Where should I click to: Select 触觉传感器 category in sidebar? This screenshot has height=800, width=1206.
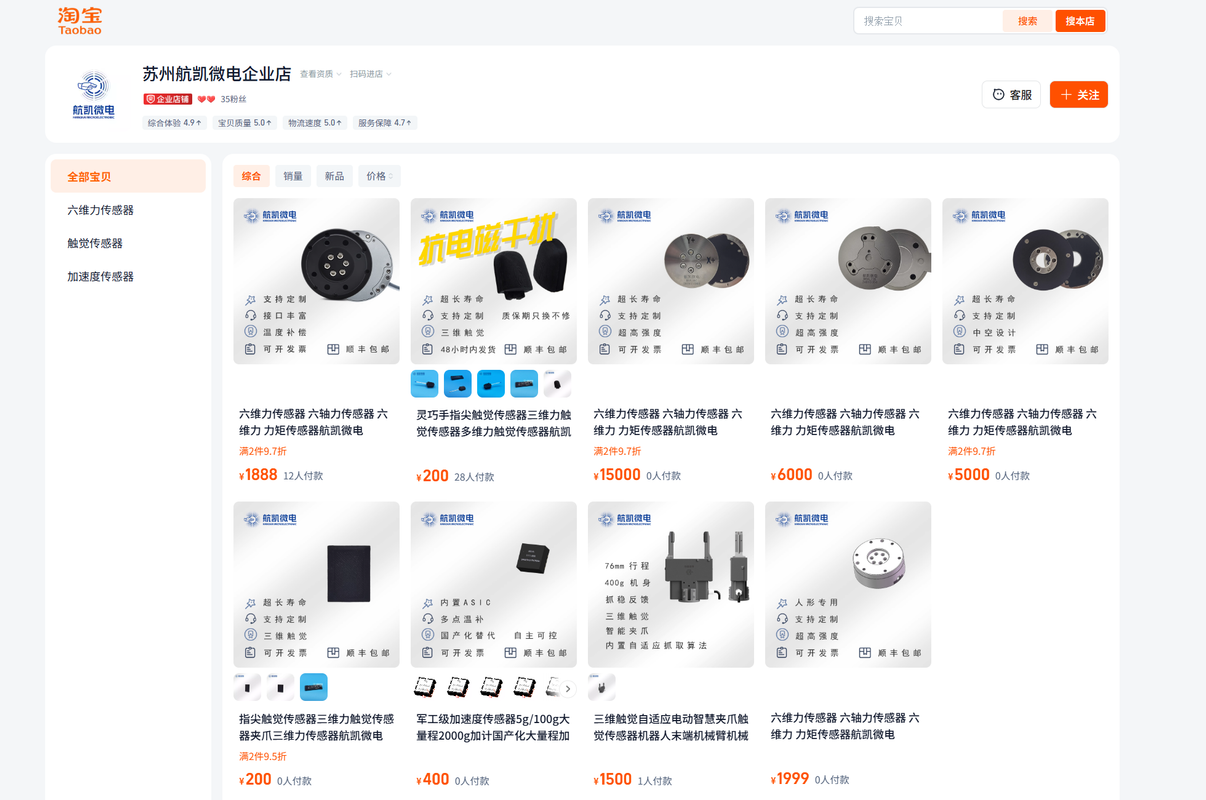(x=128, y=243)
